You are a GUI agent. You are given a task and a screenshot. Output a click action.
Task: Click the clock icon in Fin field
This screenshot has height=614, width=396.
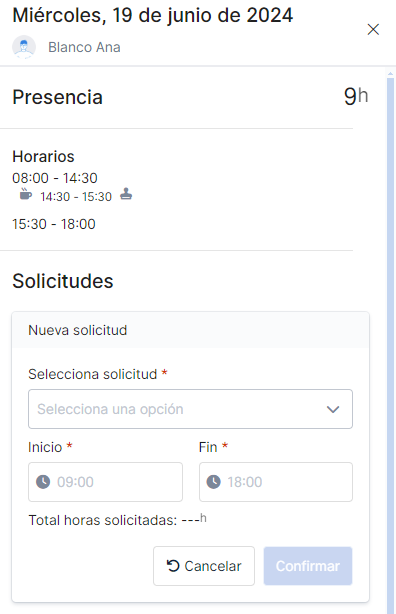[x=213, y=482]
